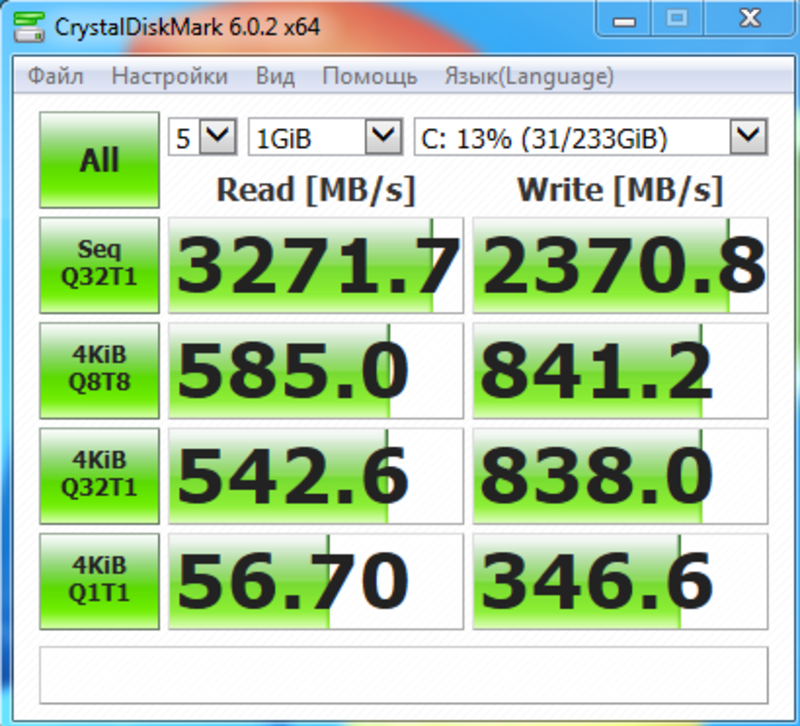Click the empty comment field at bottom
This screenshot has width=800, height=726.
[x=402, y=676]
